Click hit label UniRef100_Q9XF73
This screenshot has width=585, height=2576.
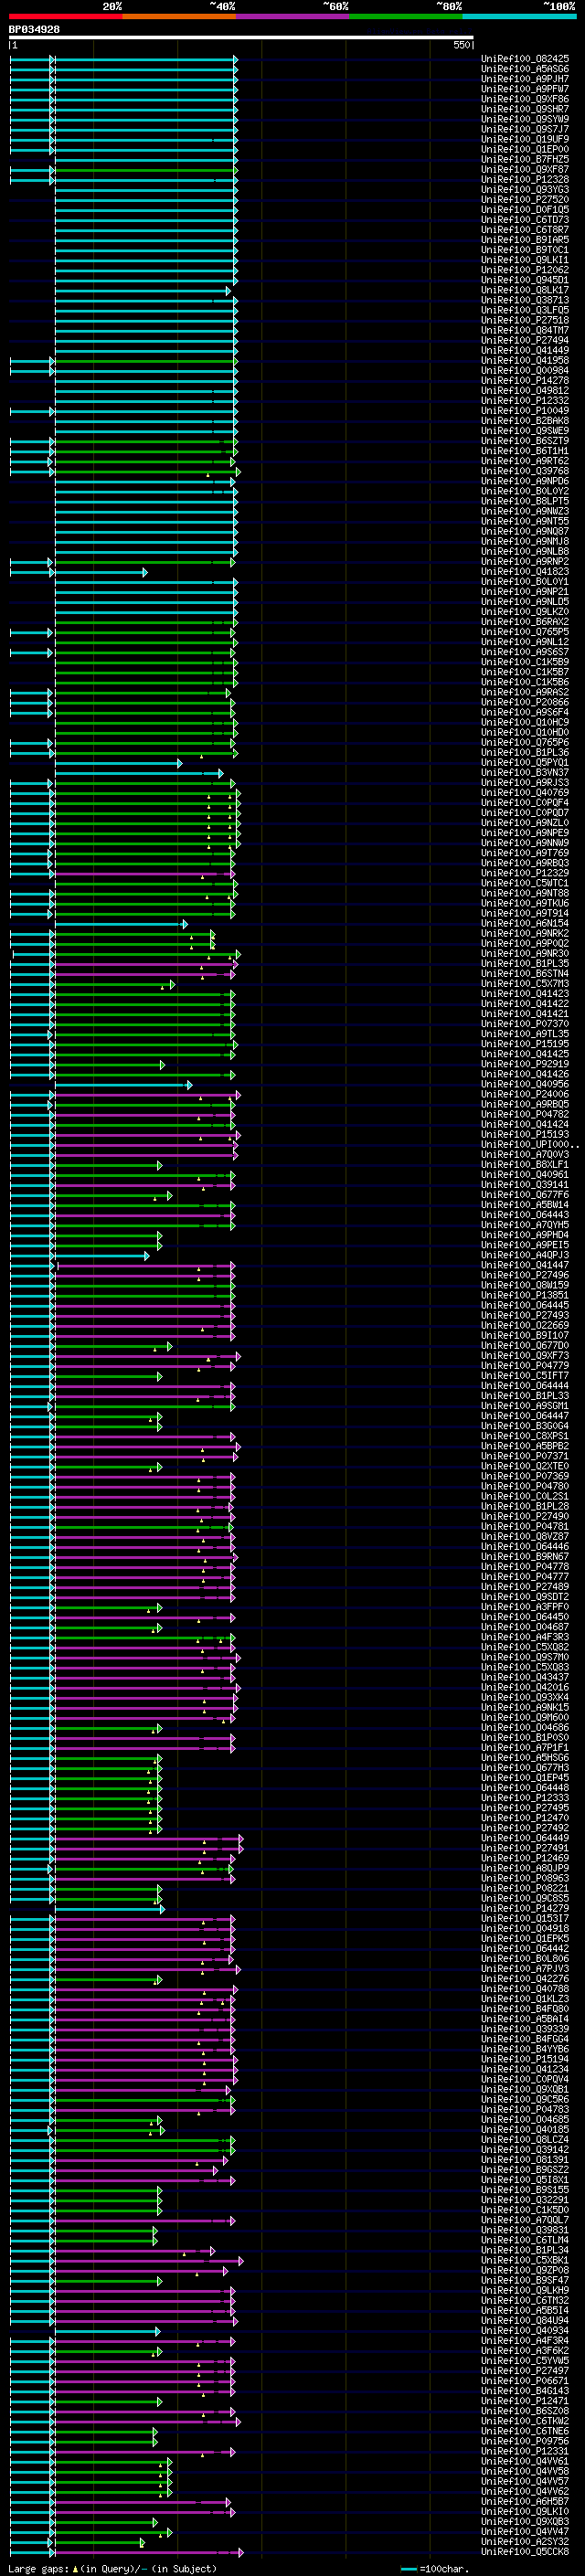[x=525, y=1356]
